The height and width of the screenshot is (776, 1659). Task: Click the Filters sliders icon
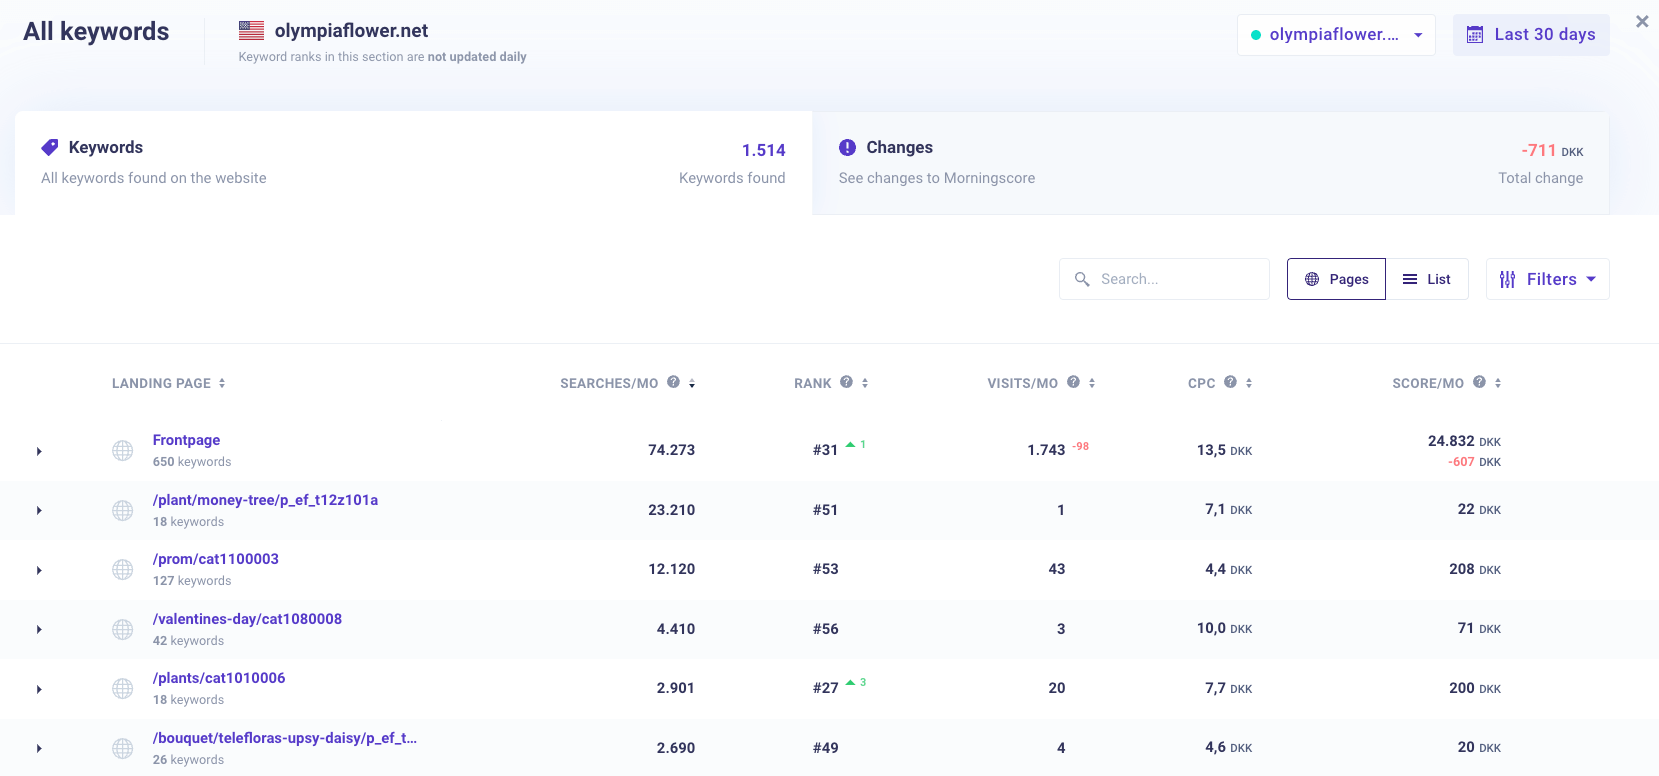[1507, 279]
